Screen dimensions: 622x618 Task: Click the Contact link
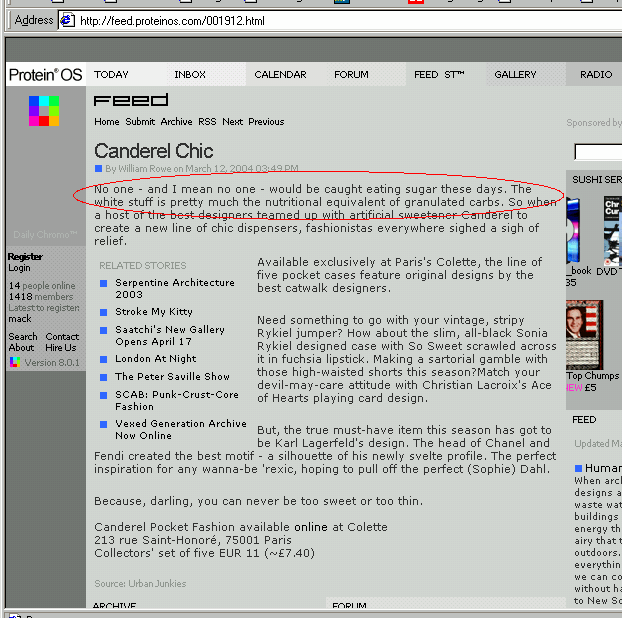coord(62,337)
